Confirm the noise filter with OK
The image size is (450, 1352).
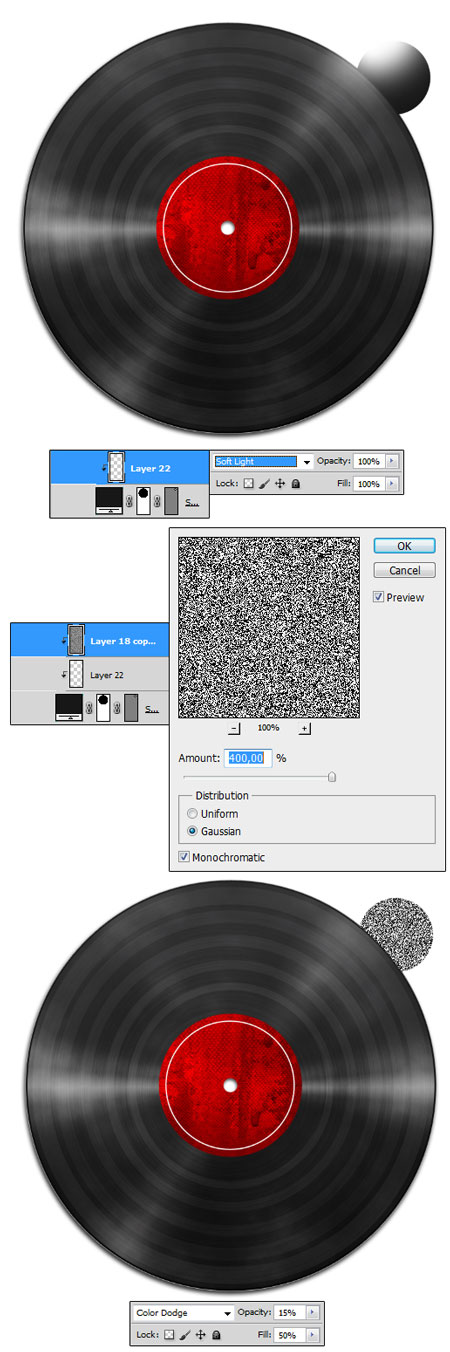[x=404, y=546]
